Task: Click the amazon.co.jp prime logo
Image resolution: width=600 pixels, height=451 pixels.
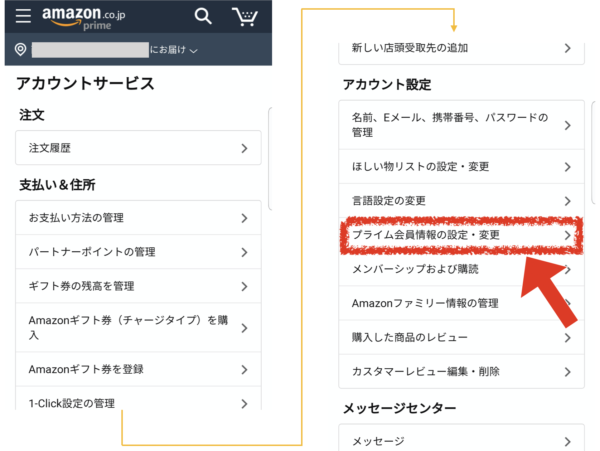Action: (83, 18)
